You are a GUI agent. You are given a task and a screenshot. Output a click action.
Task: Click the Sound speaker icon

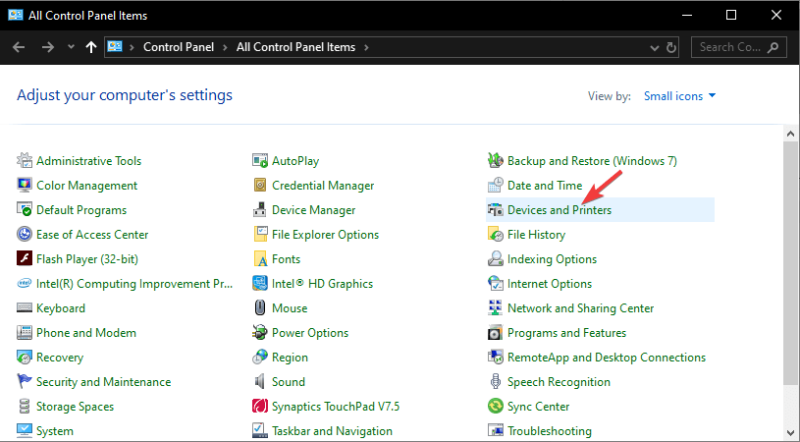(260, 381)
